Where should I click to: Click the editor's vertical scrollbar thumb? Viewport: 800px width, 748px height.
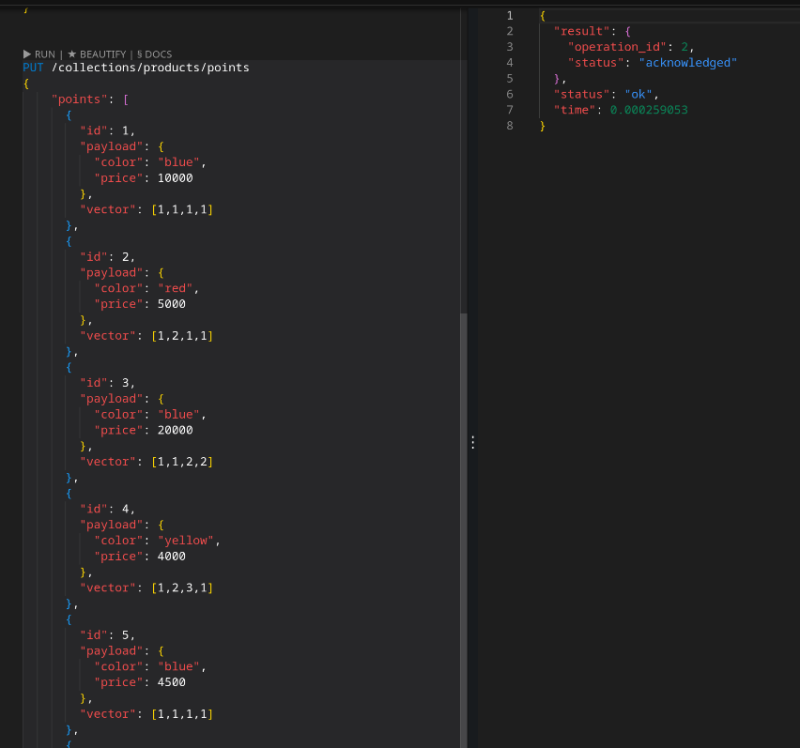462,530
